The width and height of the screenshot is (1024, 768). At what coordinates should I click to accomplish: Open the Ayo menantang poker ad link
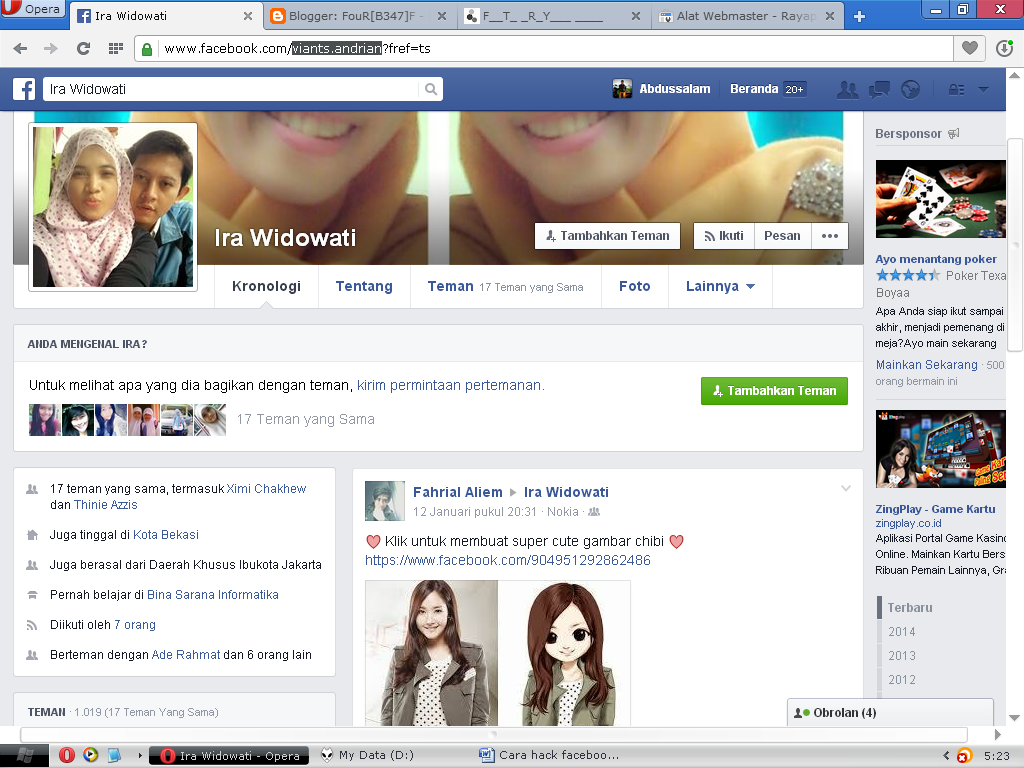[936, 259]
